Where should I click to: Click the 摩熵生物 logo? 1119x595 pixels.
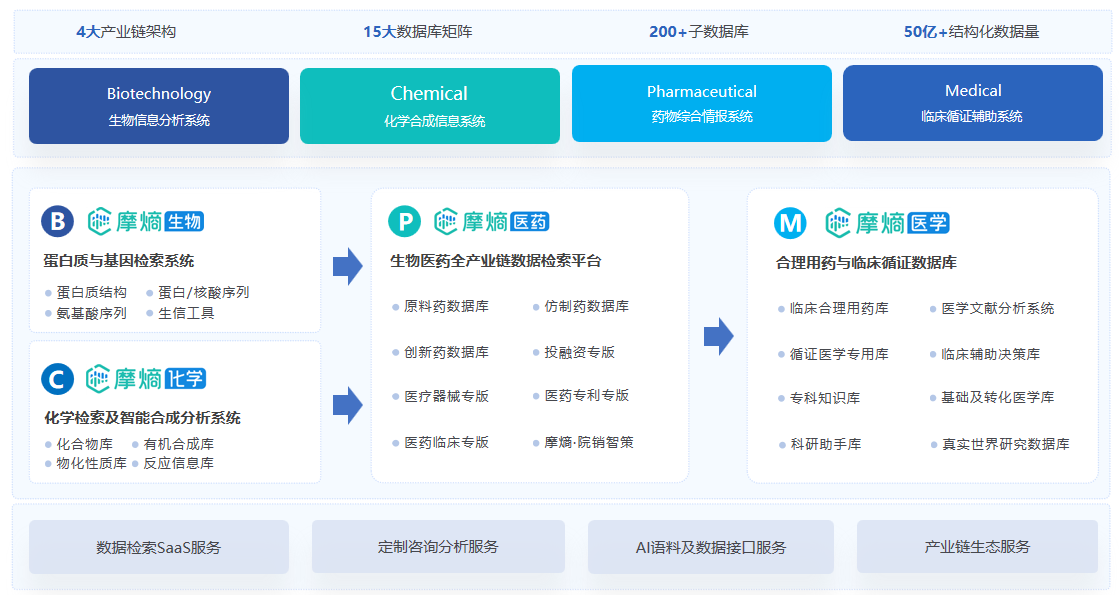pyautogui.click(x=146, y=221)
